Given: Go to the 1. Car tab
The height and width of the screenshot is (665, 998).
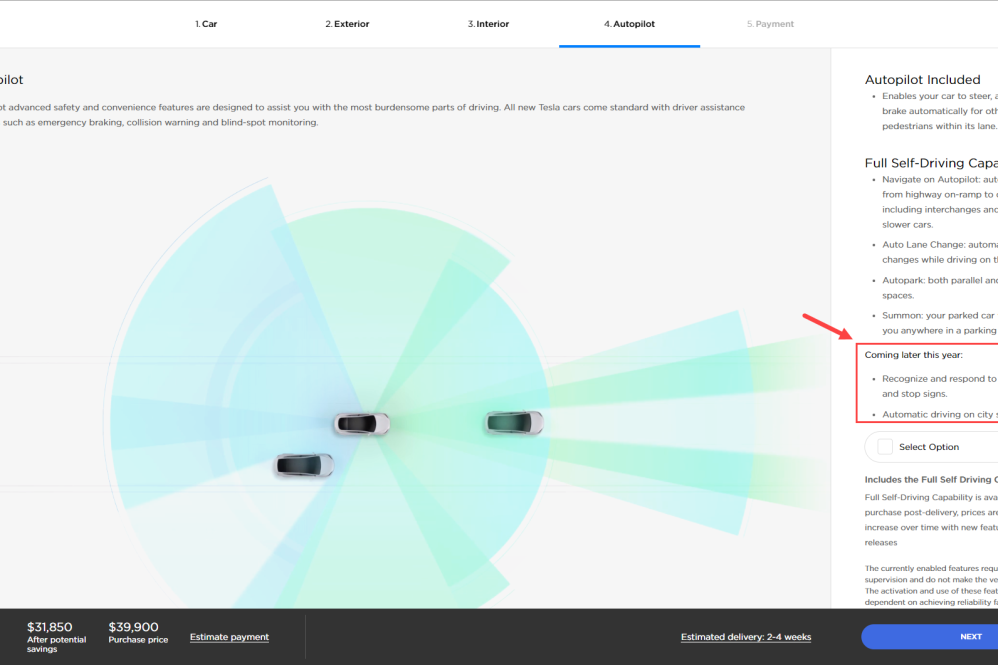Looking at the screenshot, I should (206, 24).
